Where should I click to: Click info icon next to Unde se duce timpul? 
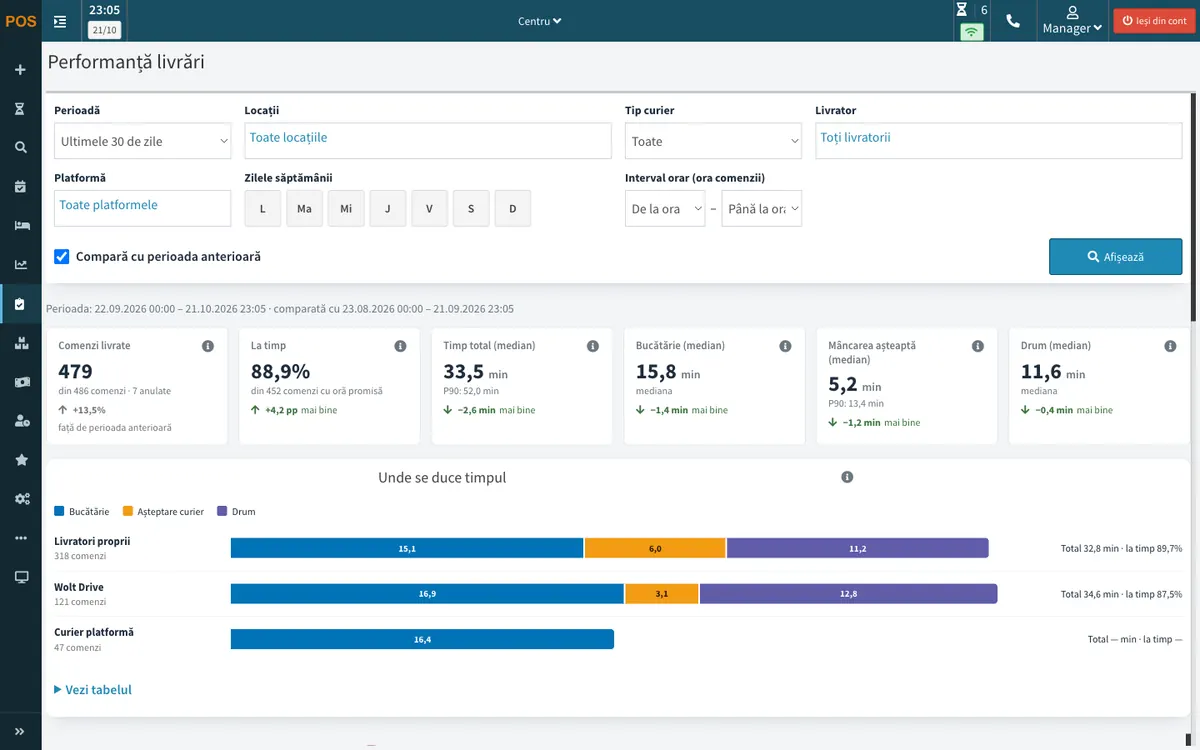[x=847, y=478]
